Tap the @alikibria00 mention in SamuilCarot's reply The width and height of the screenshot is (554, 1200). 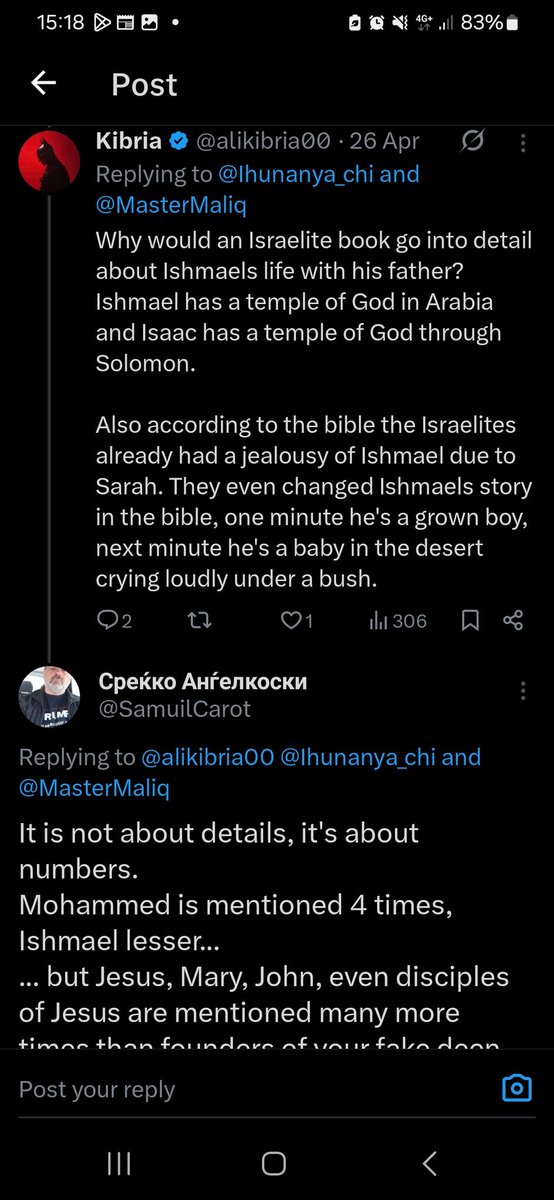tap(208, 757)
